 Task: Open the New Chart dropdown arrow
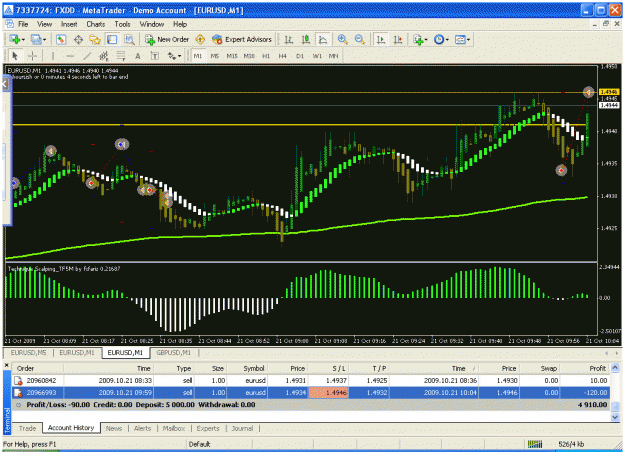23,39
